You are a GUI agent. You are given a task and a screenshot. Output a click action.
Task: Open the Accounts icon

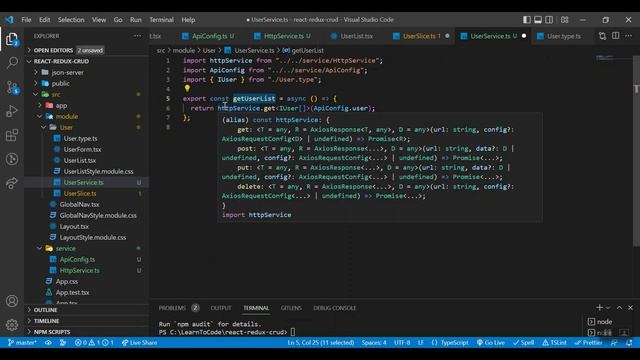coord(12,301)
